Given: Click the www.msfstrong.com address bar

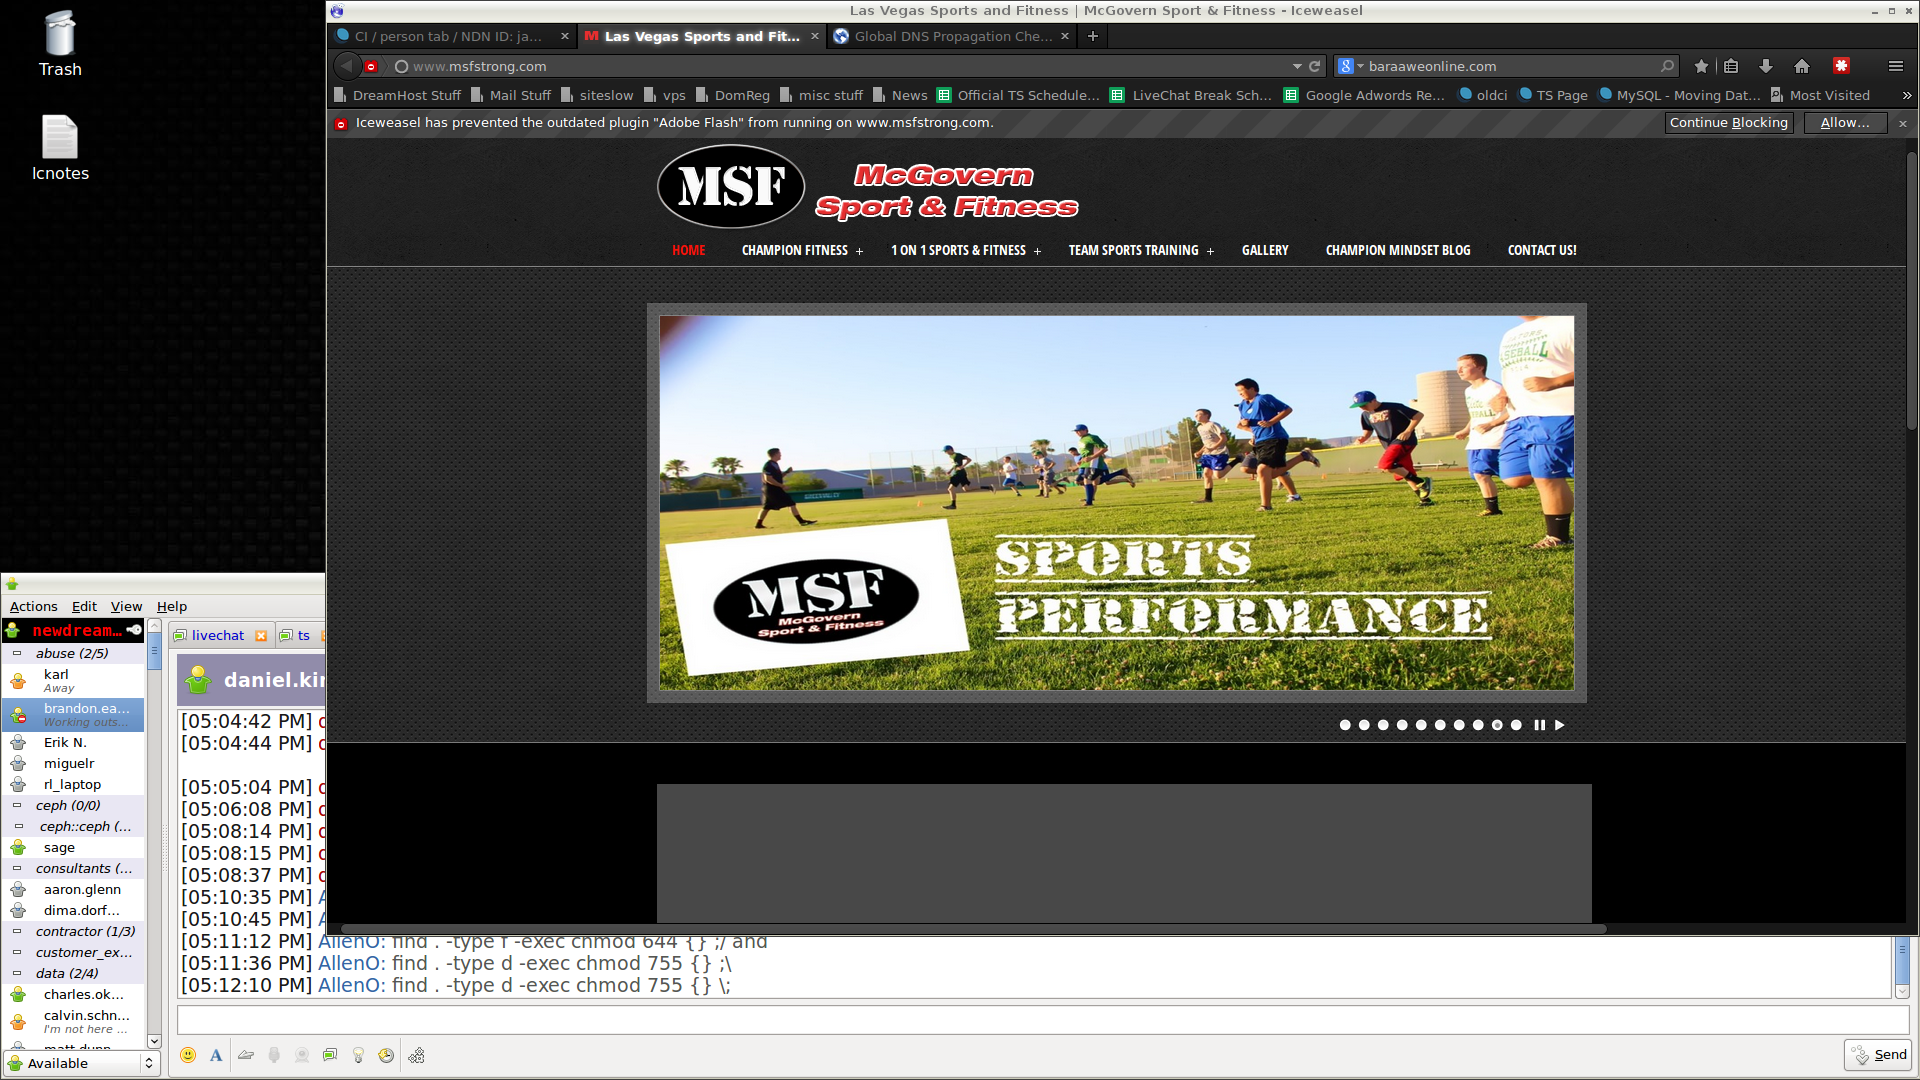Looking at the screenshot, I should pos(840,66).
